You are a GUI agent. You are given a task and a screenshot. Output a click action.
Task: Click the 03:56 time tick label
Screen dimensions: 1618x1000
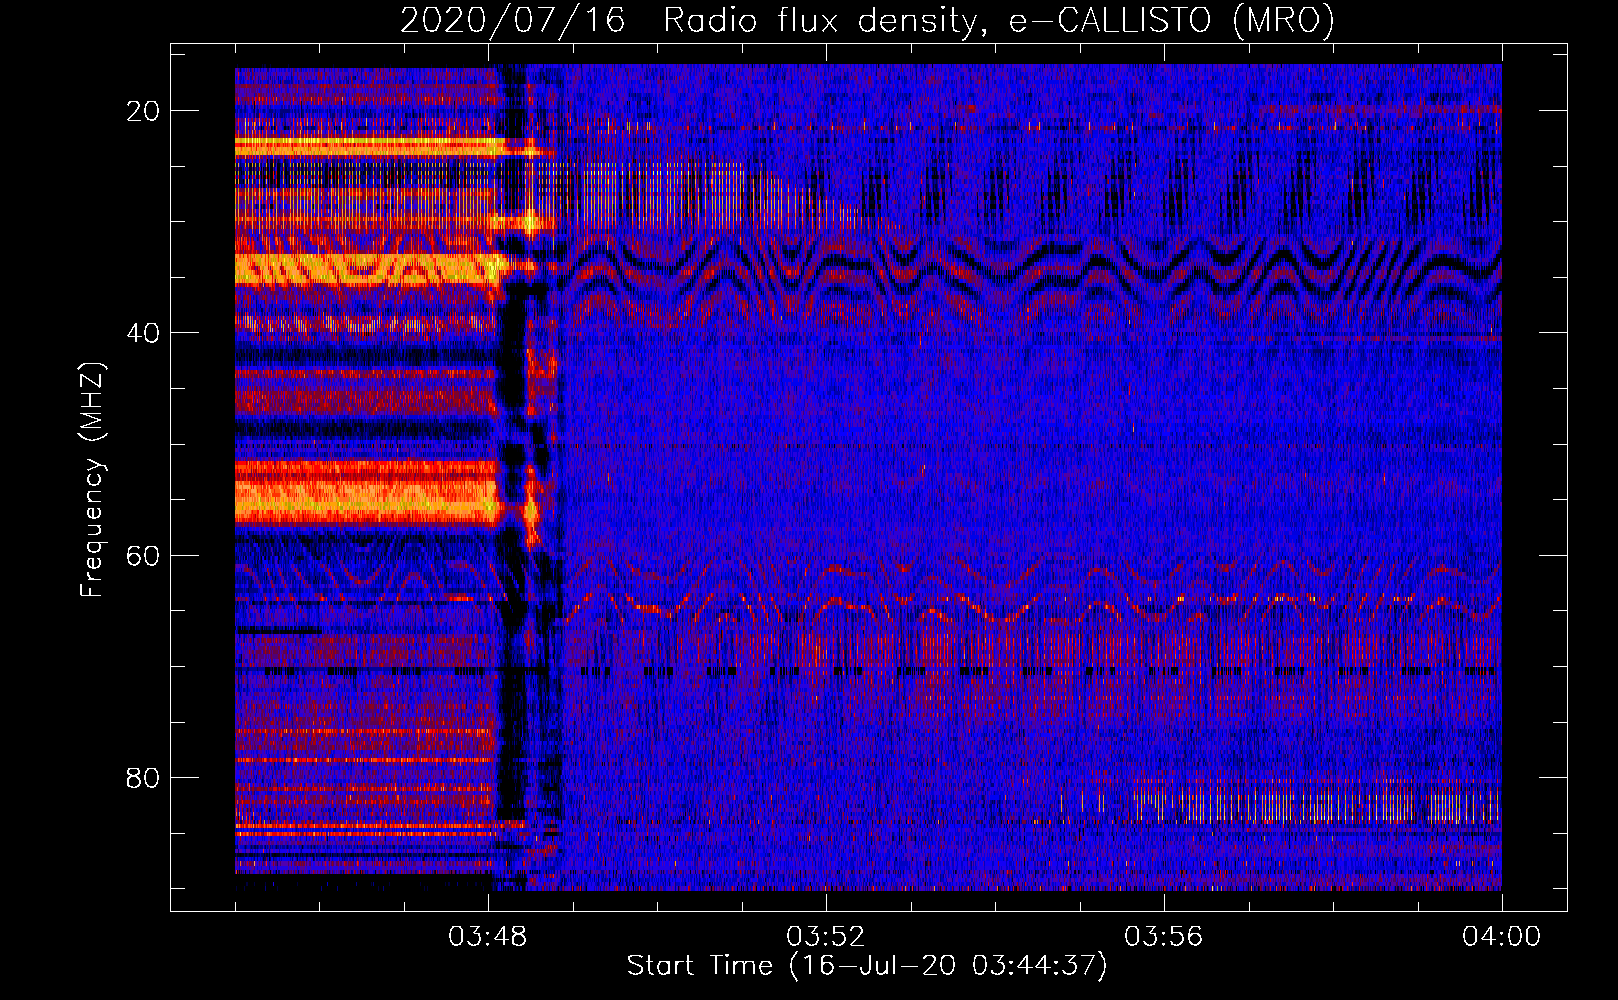click(x=1164, y=937)
